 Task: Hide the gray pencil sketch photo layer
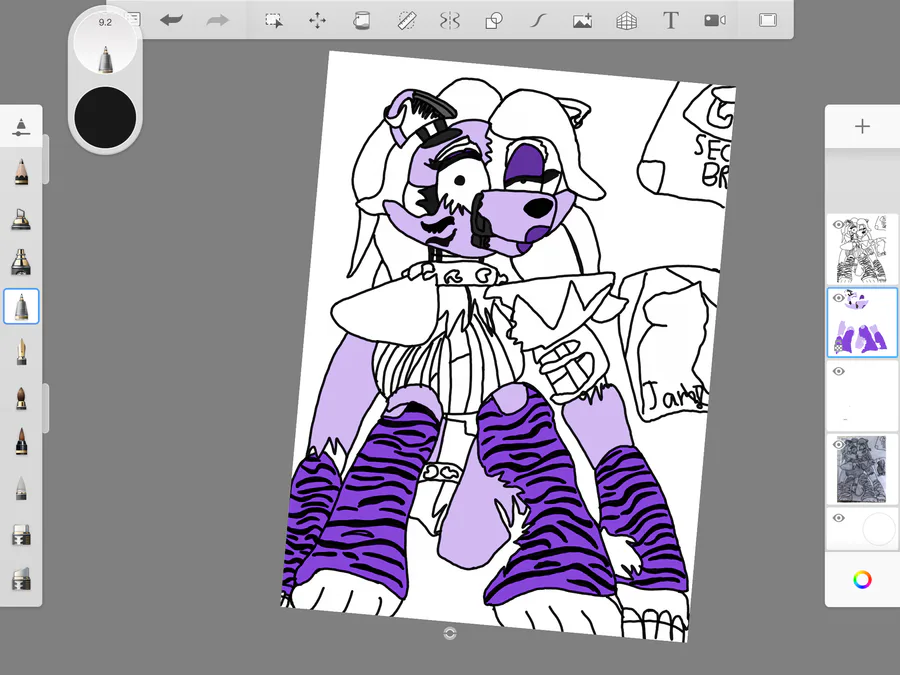coord(839,445)
